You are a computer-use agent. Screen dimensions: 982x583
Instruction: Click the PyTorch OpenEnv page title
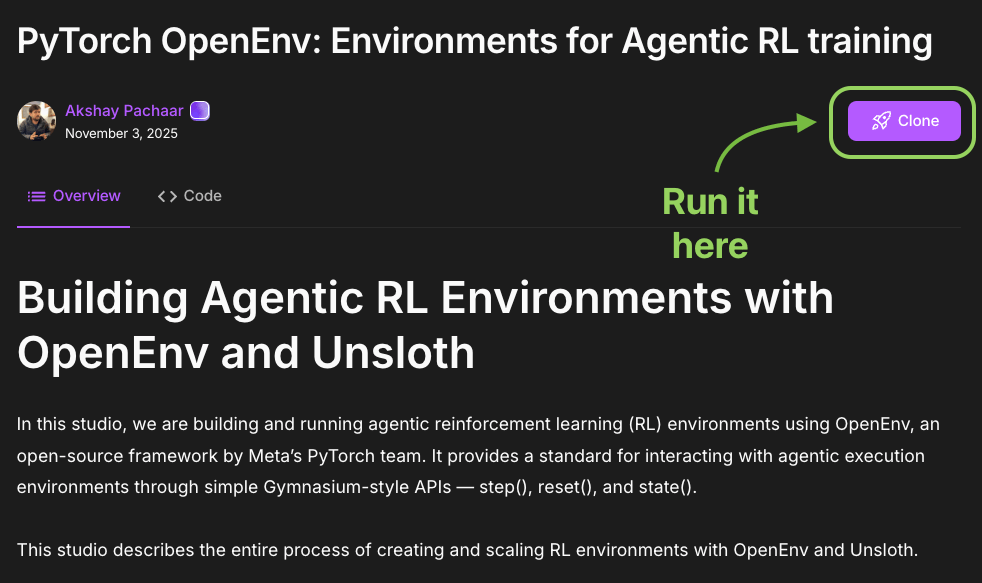[x=474, y=41]
